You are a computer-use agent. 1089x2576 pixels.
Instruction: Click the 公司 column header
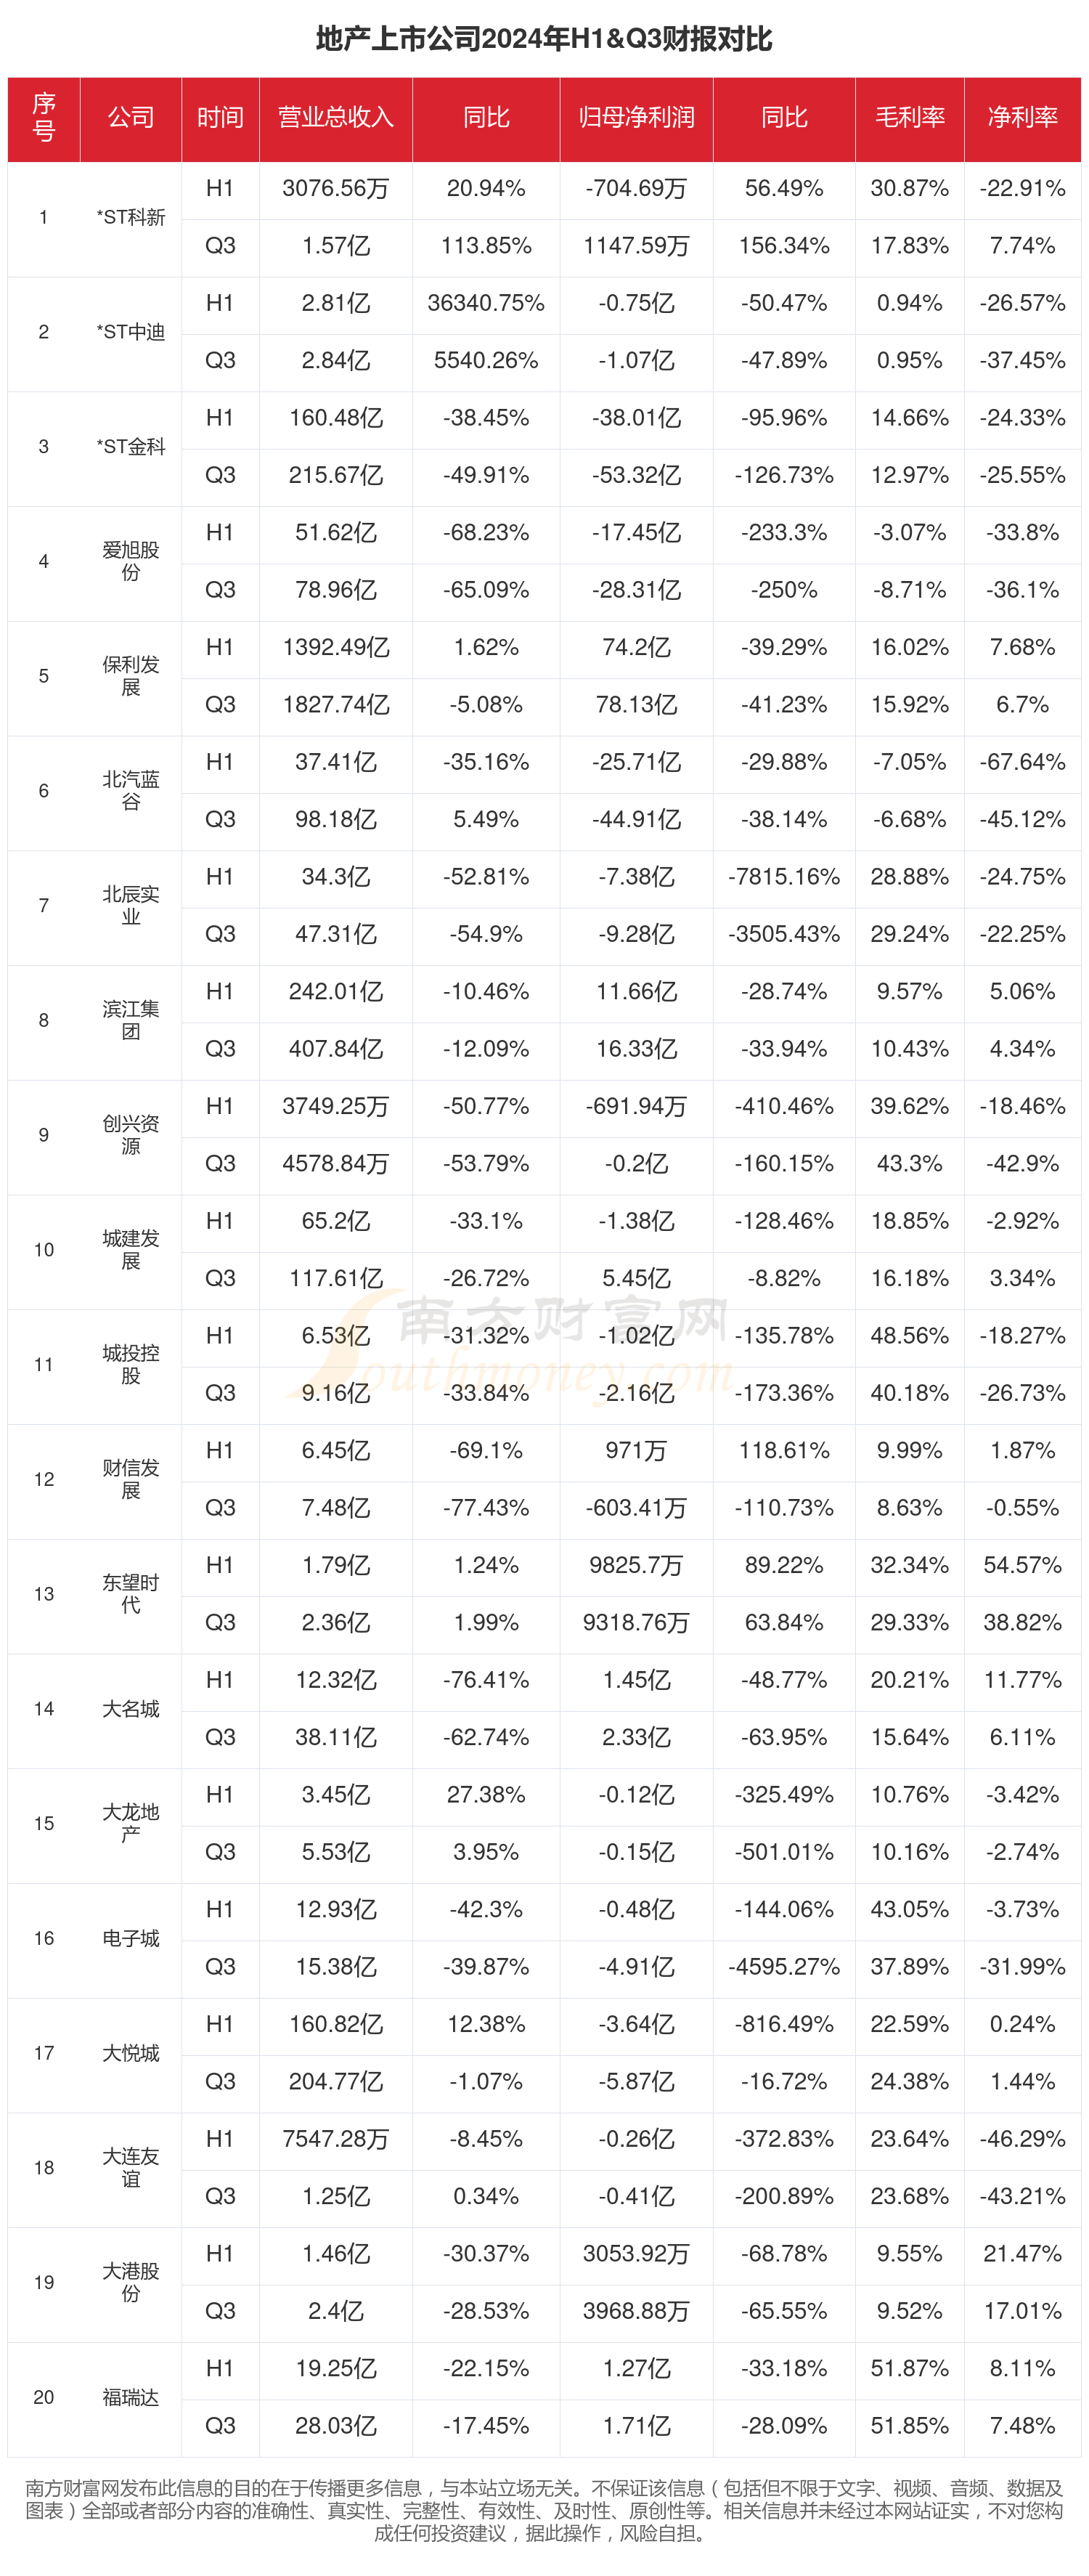click(131, 118)
